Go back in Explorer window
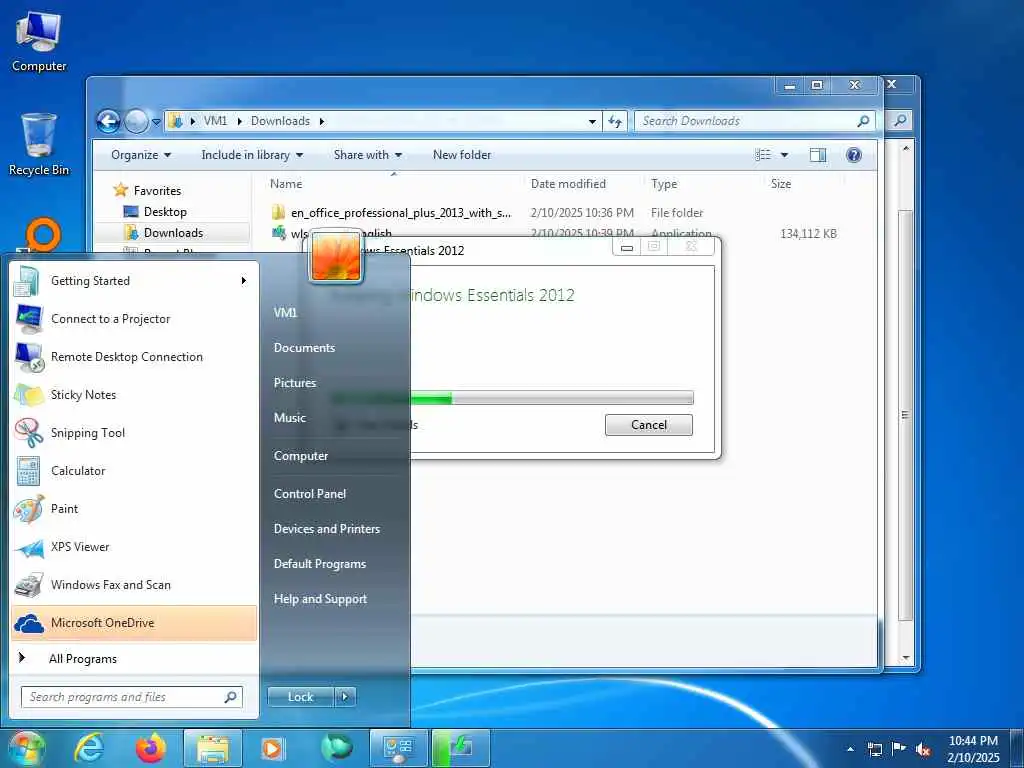This screenshot has width=1024, height=768. (x=108, y=121)
